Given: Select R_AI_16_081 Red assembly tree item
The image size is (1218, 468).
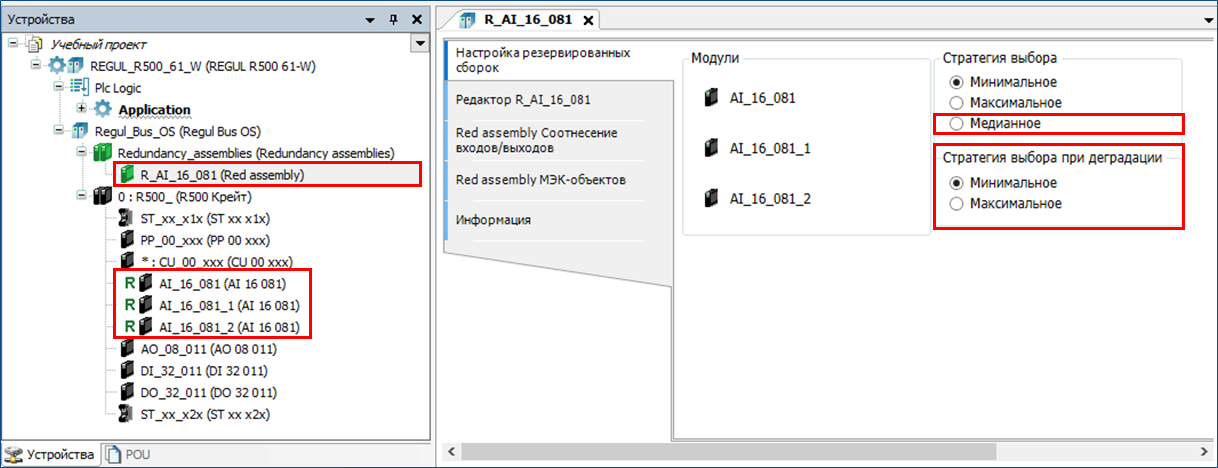Looking at the screenshot, I should (222, 175).
